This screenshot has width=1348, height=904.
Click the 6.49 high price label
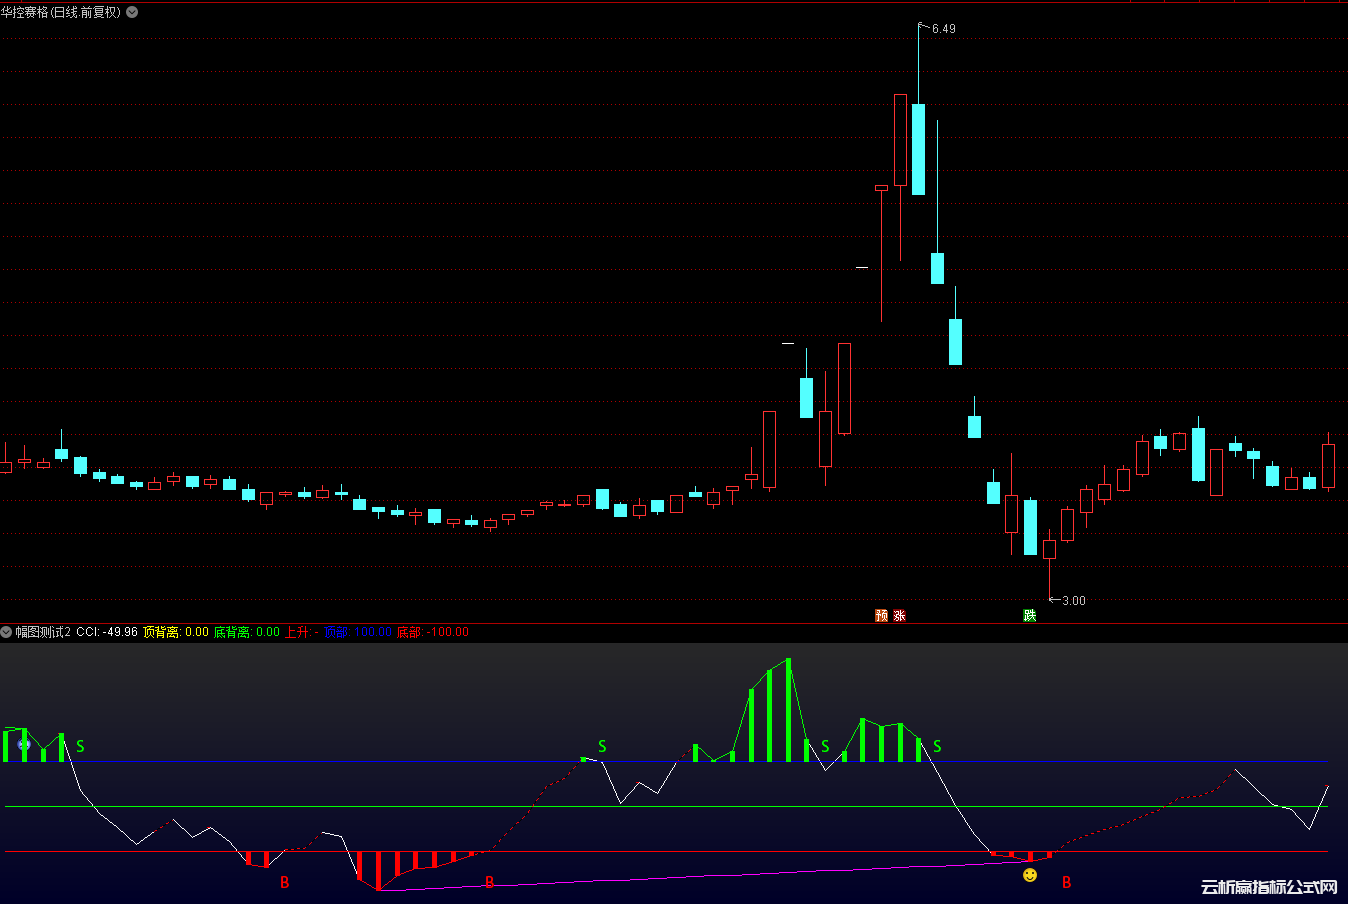coord(943,29)
